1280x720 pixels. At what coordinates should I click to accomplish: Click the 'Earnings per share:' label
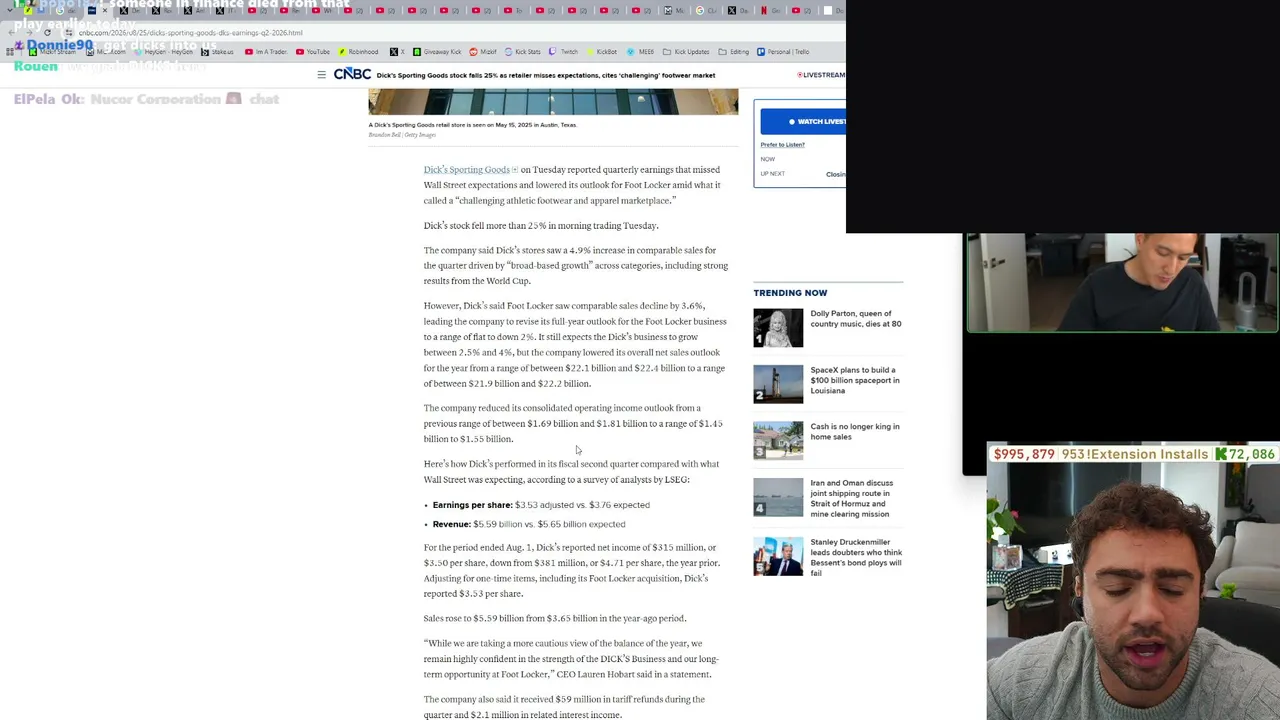pos(472,505)
